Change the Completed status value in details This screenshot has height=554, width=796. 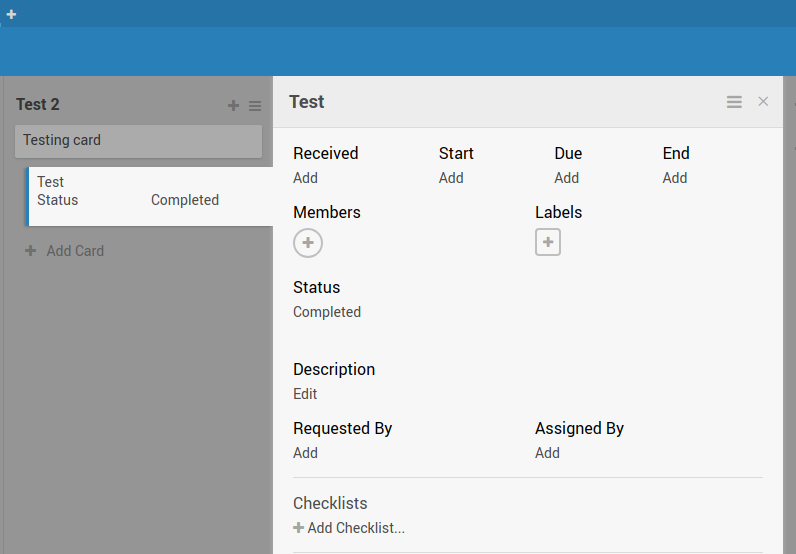tap(327, 312)
